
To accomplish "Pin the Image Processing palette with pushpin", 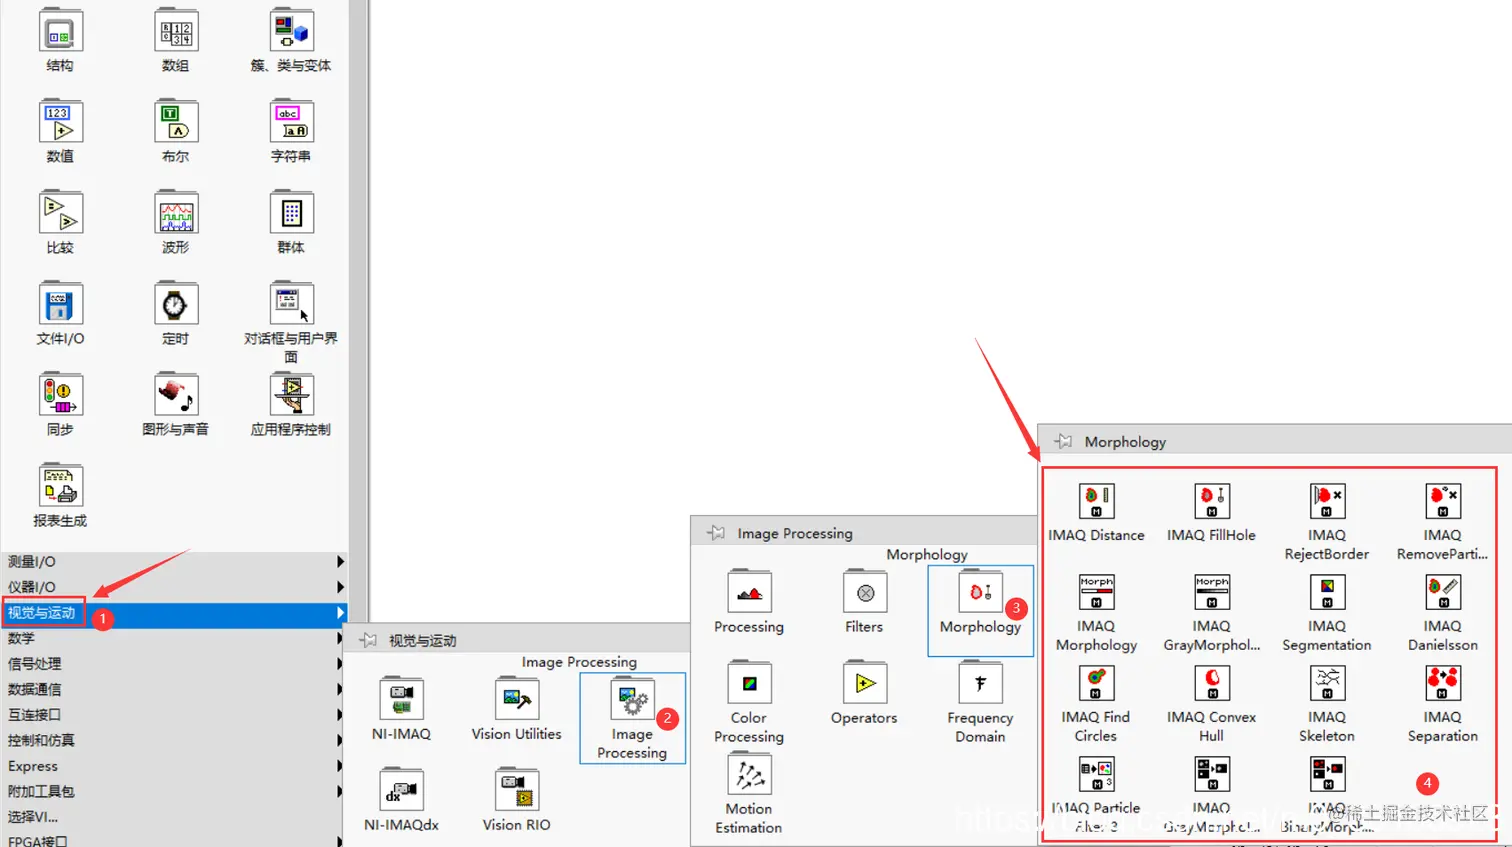I will [x=716, y=533].
